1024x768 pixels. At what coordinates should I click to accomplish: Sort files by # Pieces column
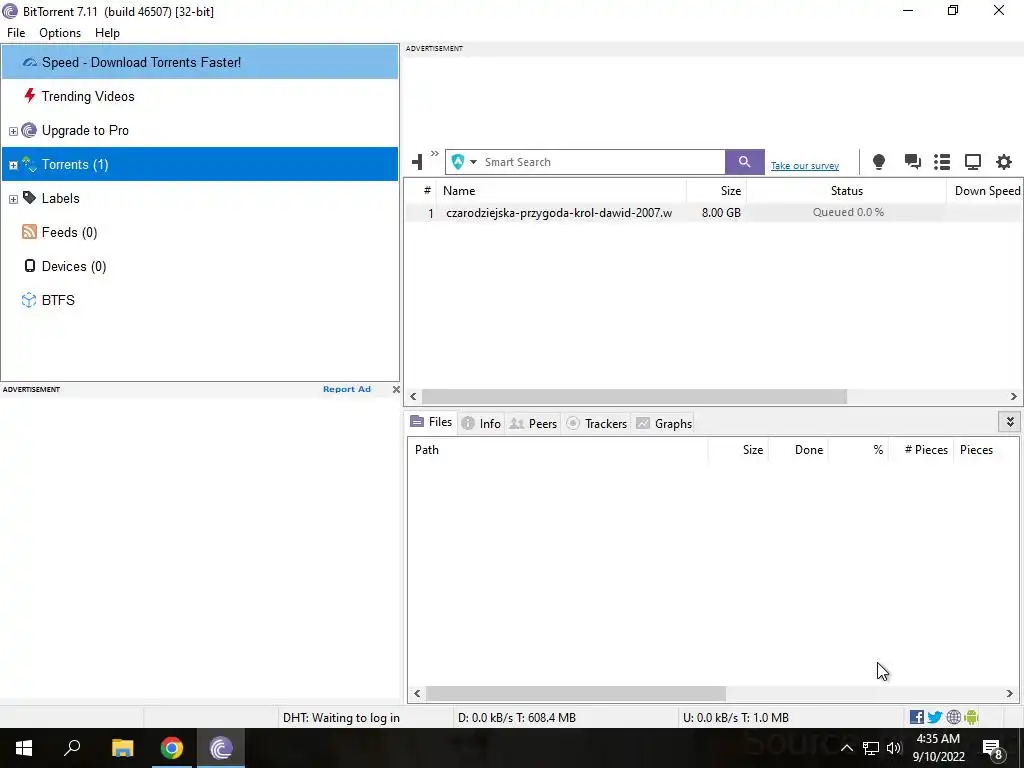[x=920, y=450]
